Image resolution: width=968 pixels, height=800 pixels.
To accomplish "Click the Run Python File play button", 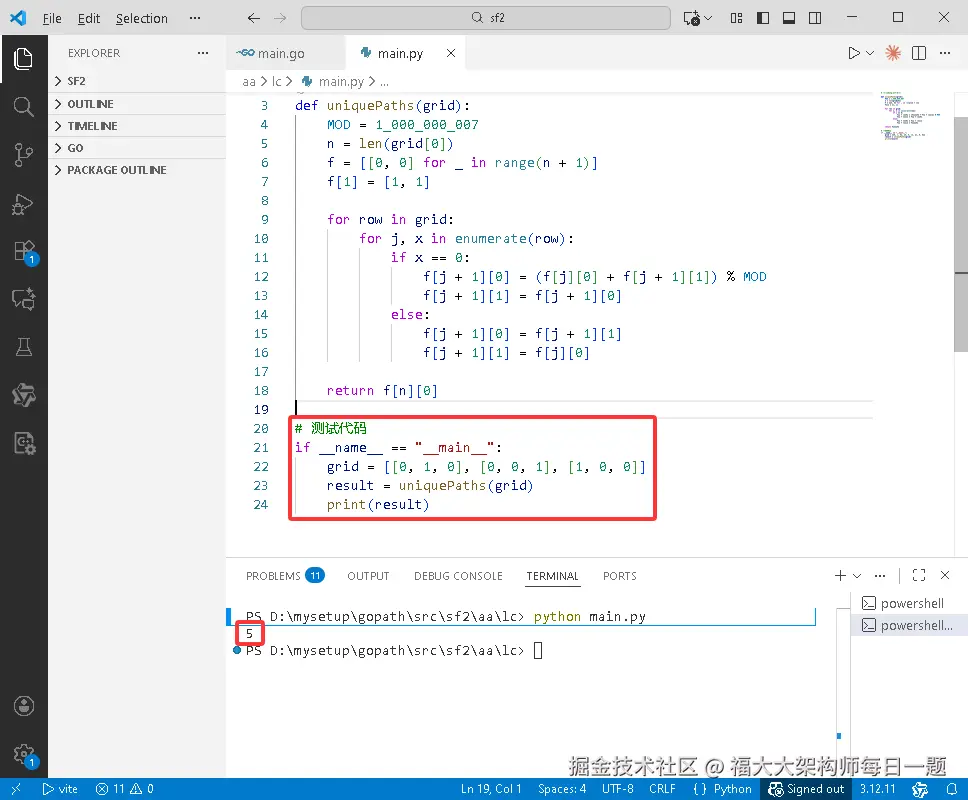I will click(x=854, y=53).
